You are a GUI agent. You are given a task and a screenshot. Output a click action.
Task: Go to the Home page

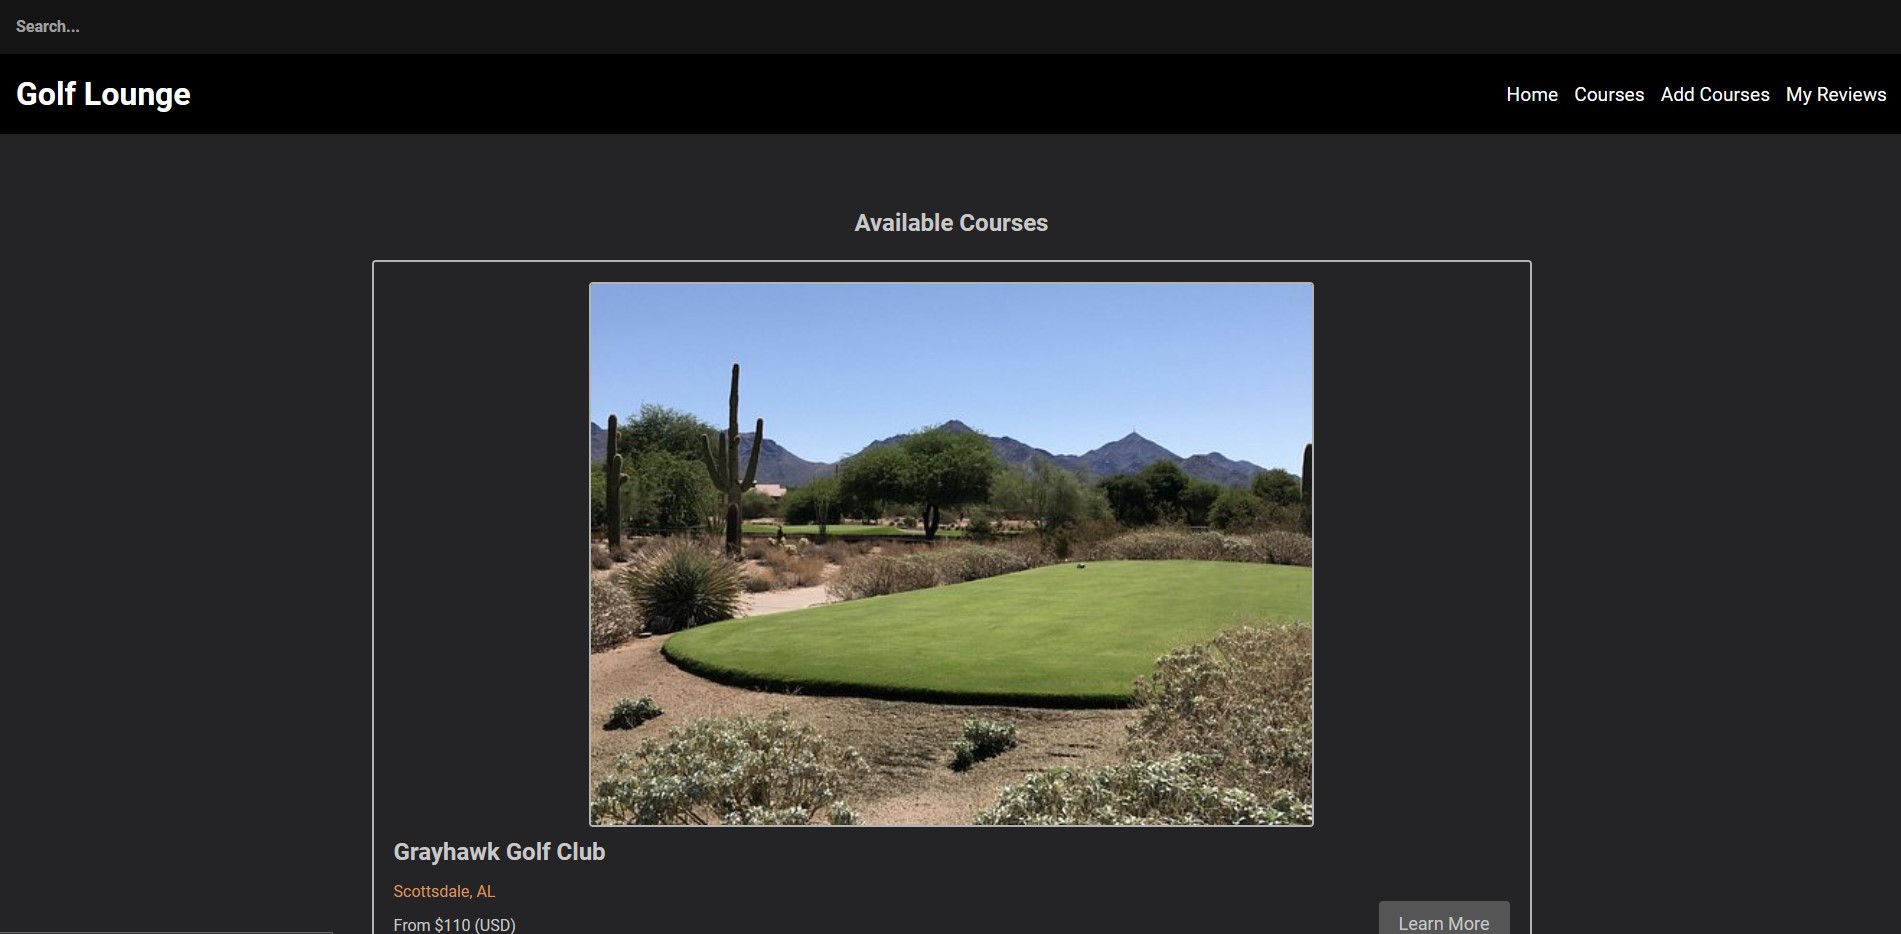point(1532,94)
